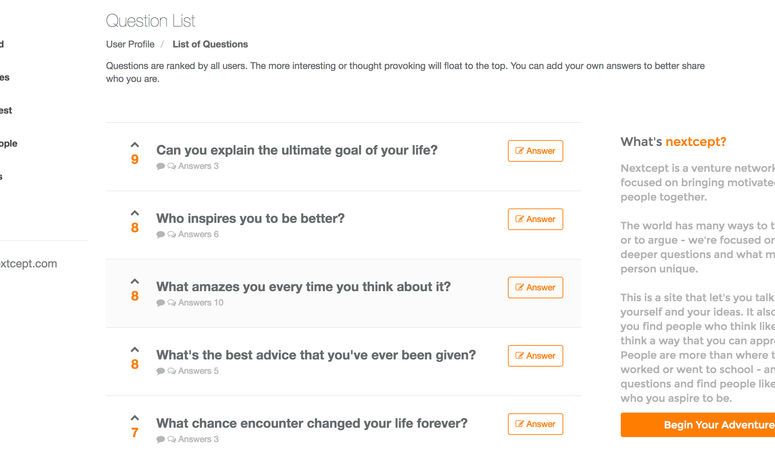The height and width of the screenshot is (450, 775).
Task: Upvote "Who inspires you to be better?"
Action: 134,213
